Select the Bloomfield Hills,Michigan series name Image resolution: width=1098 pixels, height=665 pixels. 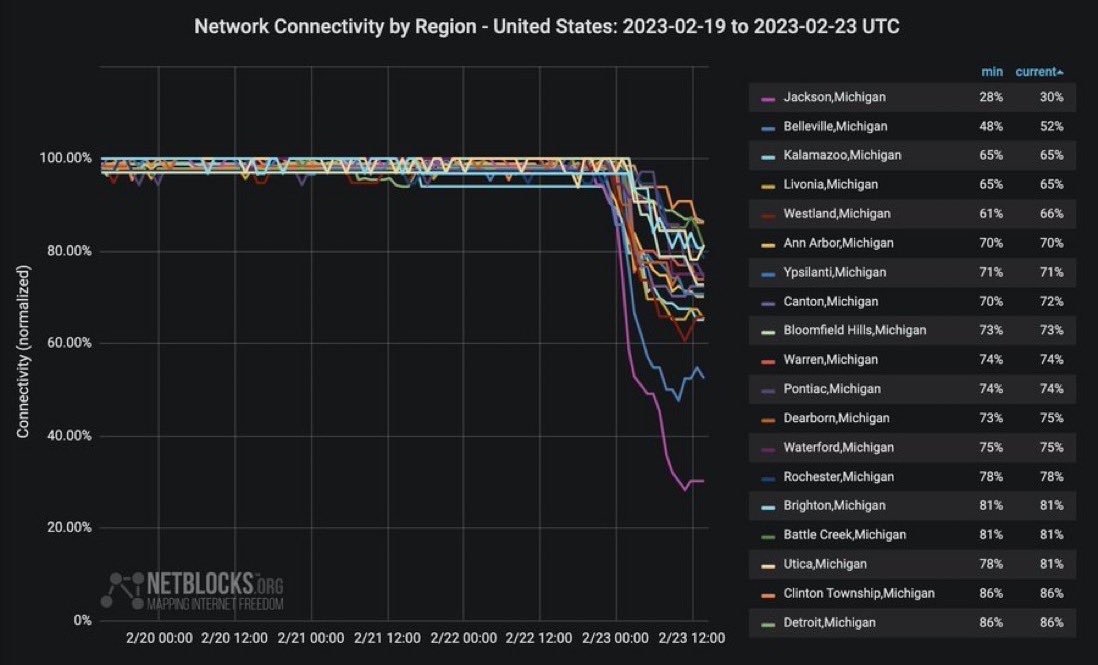855,330
